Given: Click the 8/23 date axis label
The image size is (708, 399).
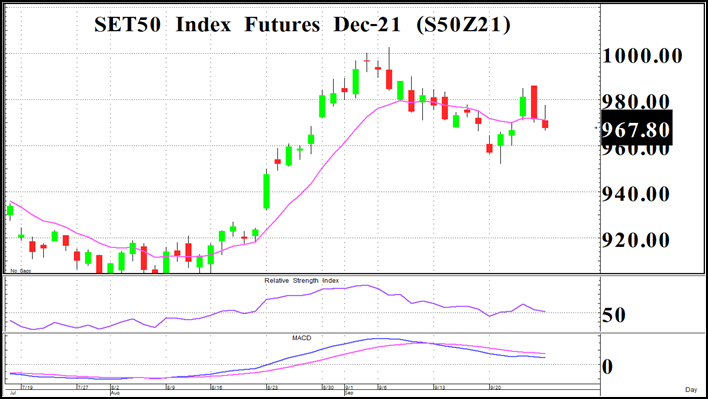Looking at the screenshot, I should coord(272,387).
